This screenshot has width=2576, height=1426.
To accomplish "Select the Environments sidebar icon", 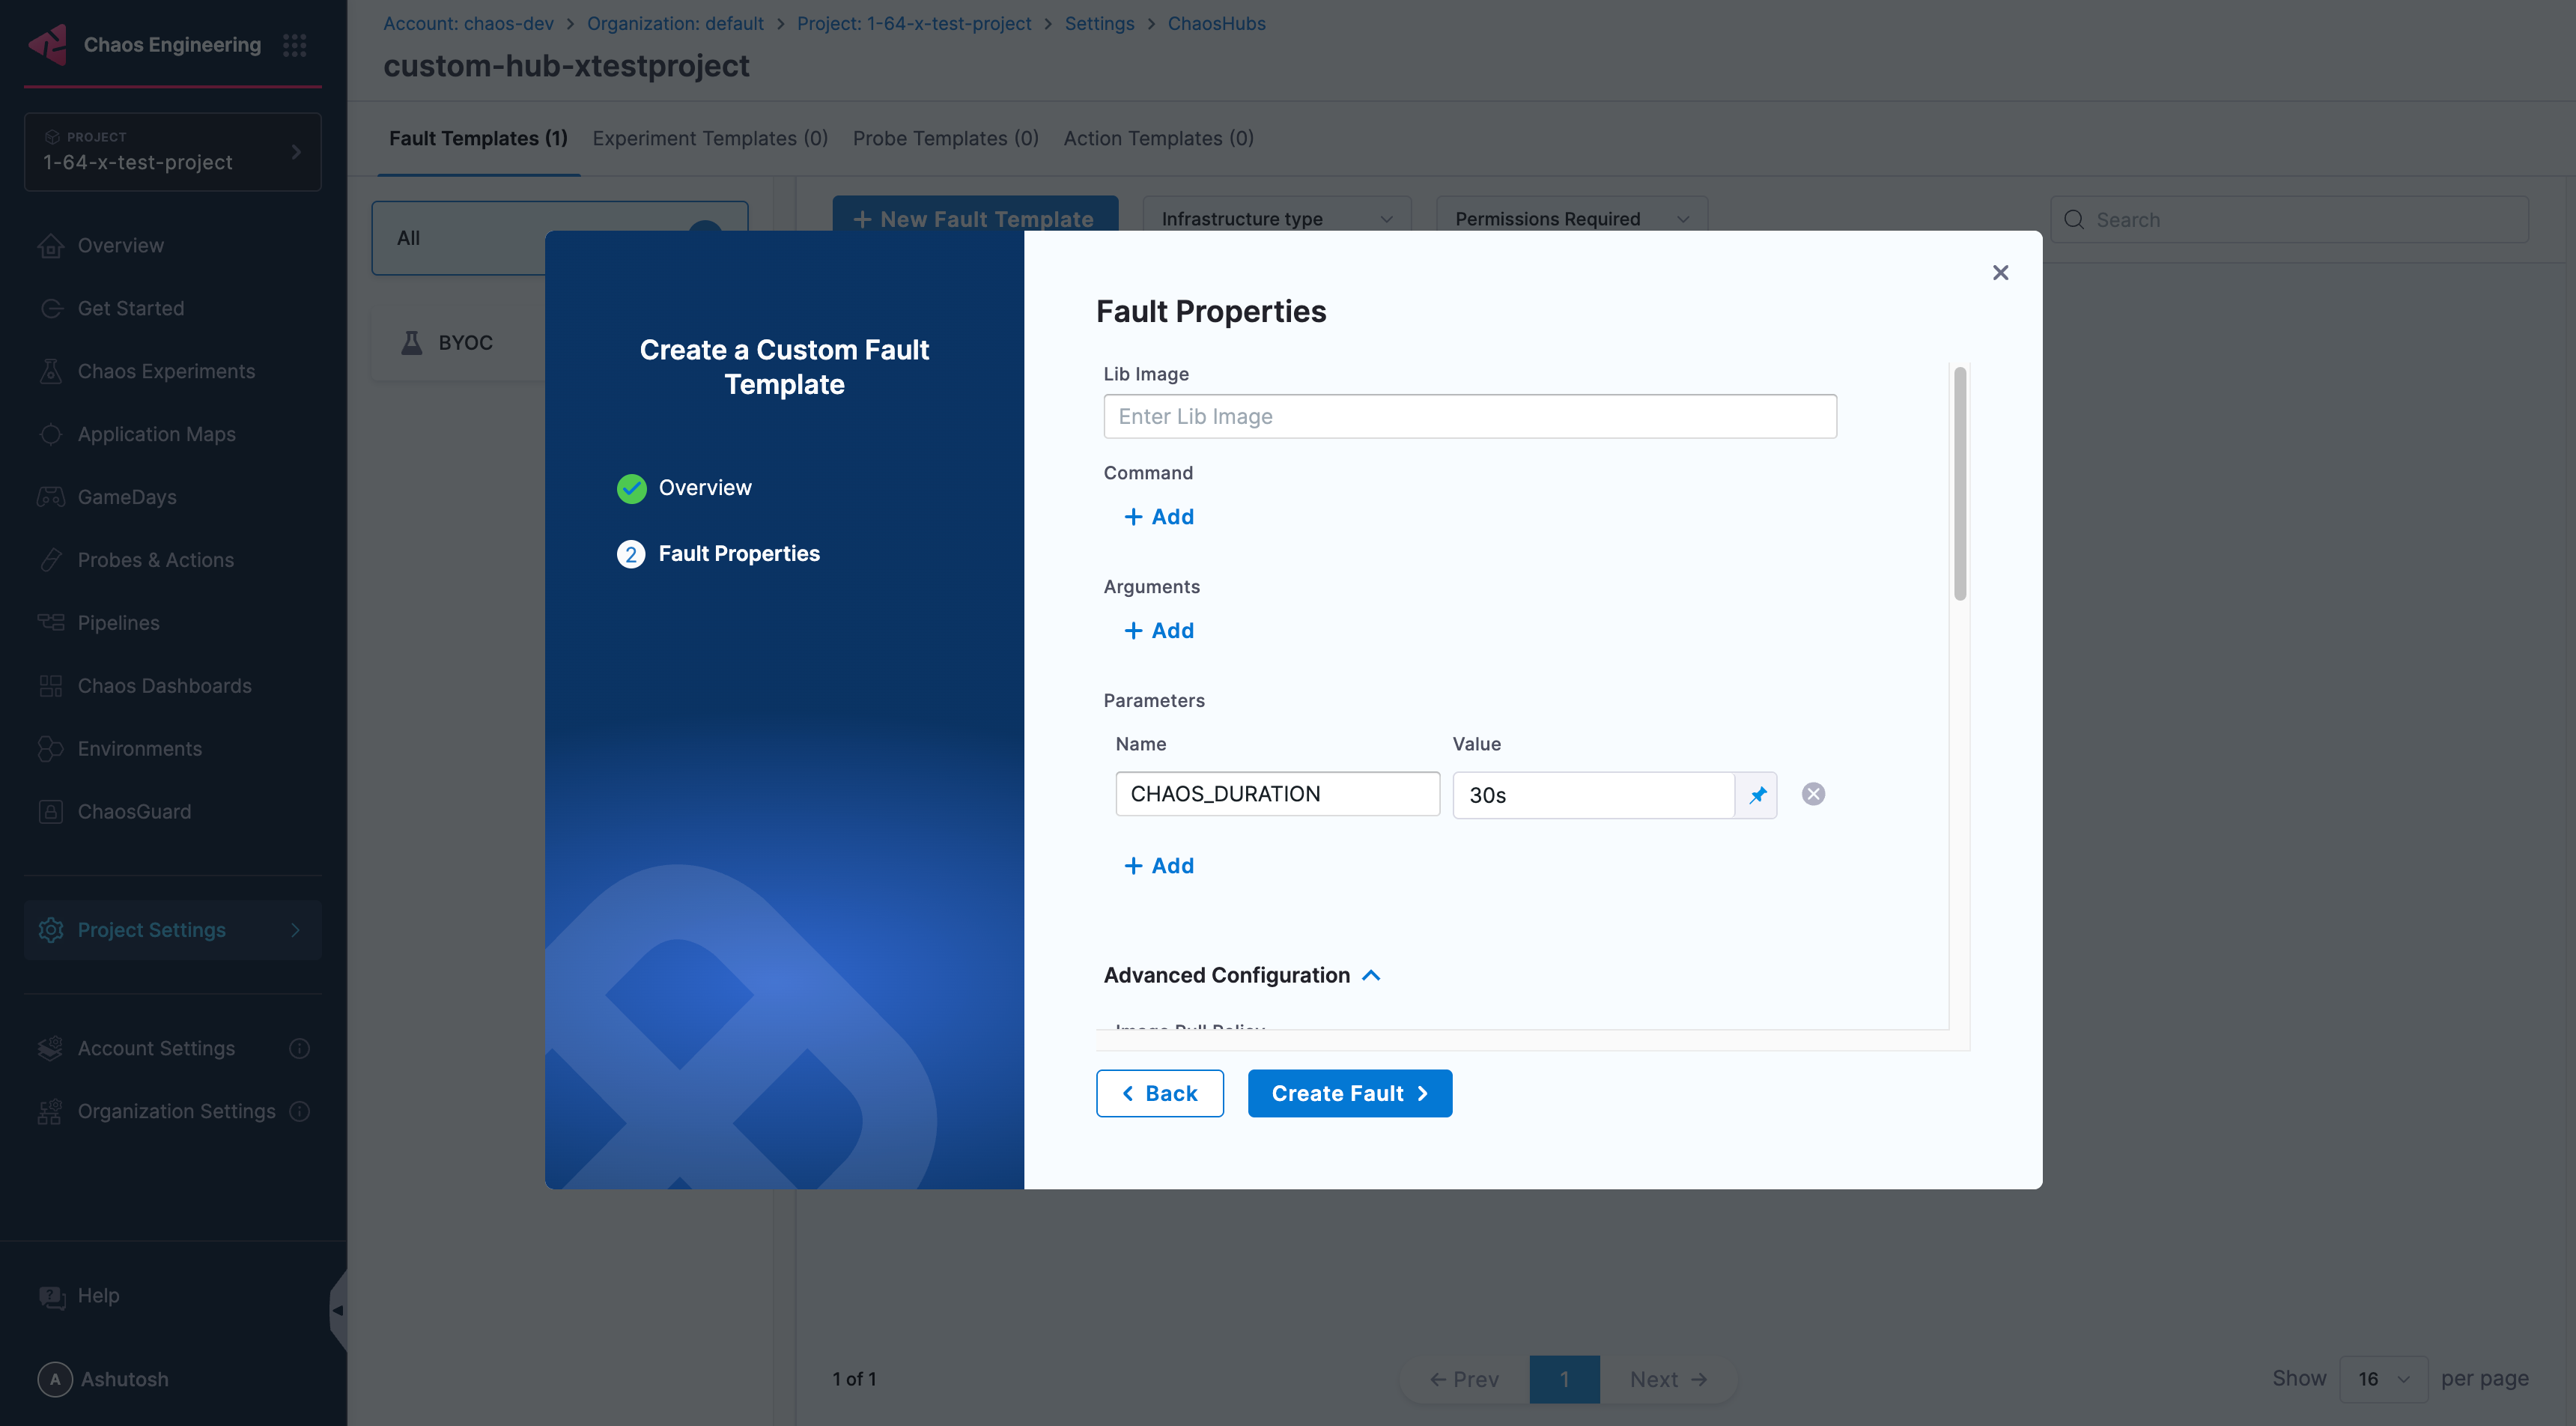I will (x=51, y=748).
